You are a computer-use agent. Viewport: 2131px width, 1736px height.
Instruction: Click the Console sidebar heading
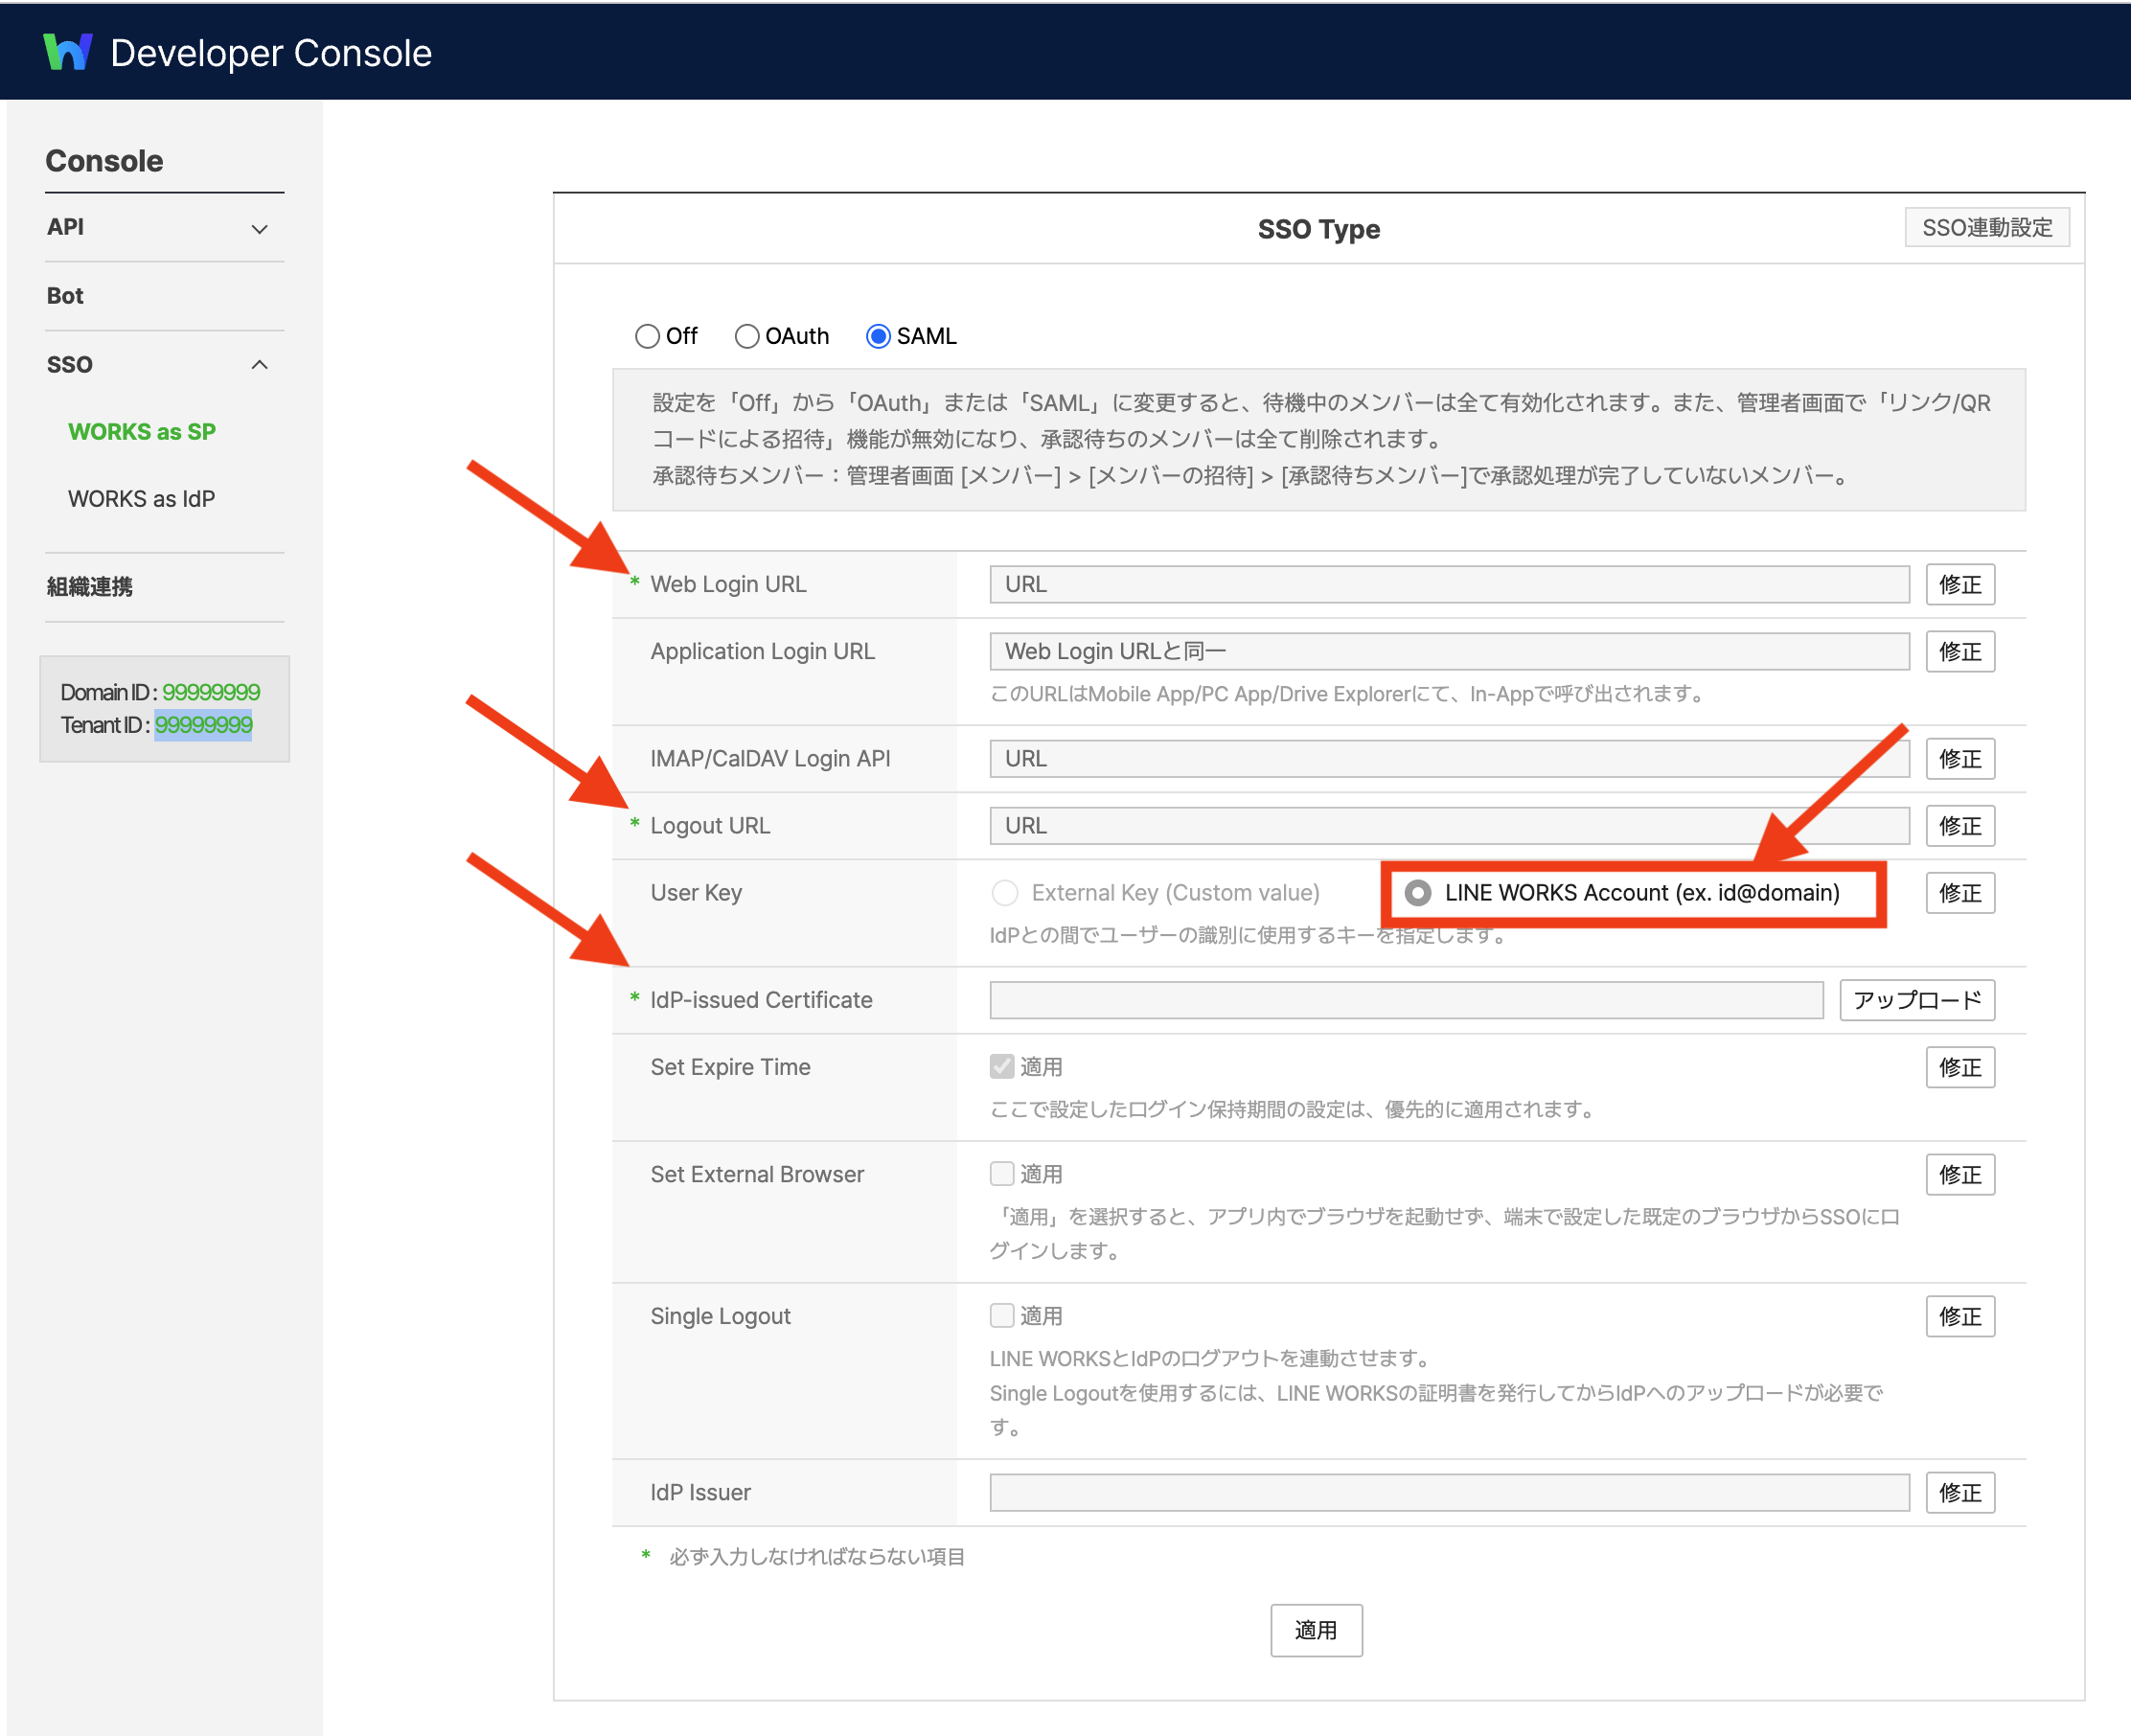click(x=104, y=161)
